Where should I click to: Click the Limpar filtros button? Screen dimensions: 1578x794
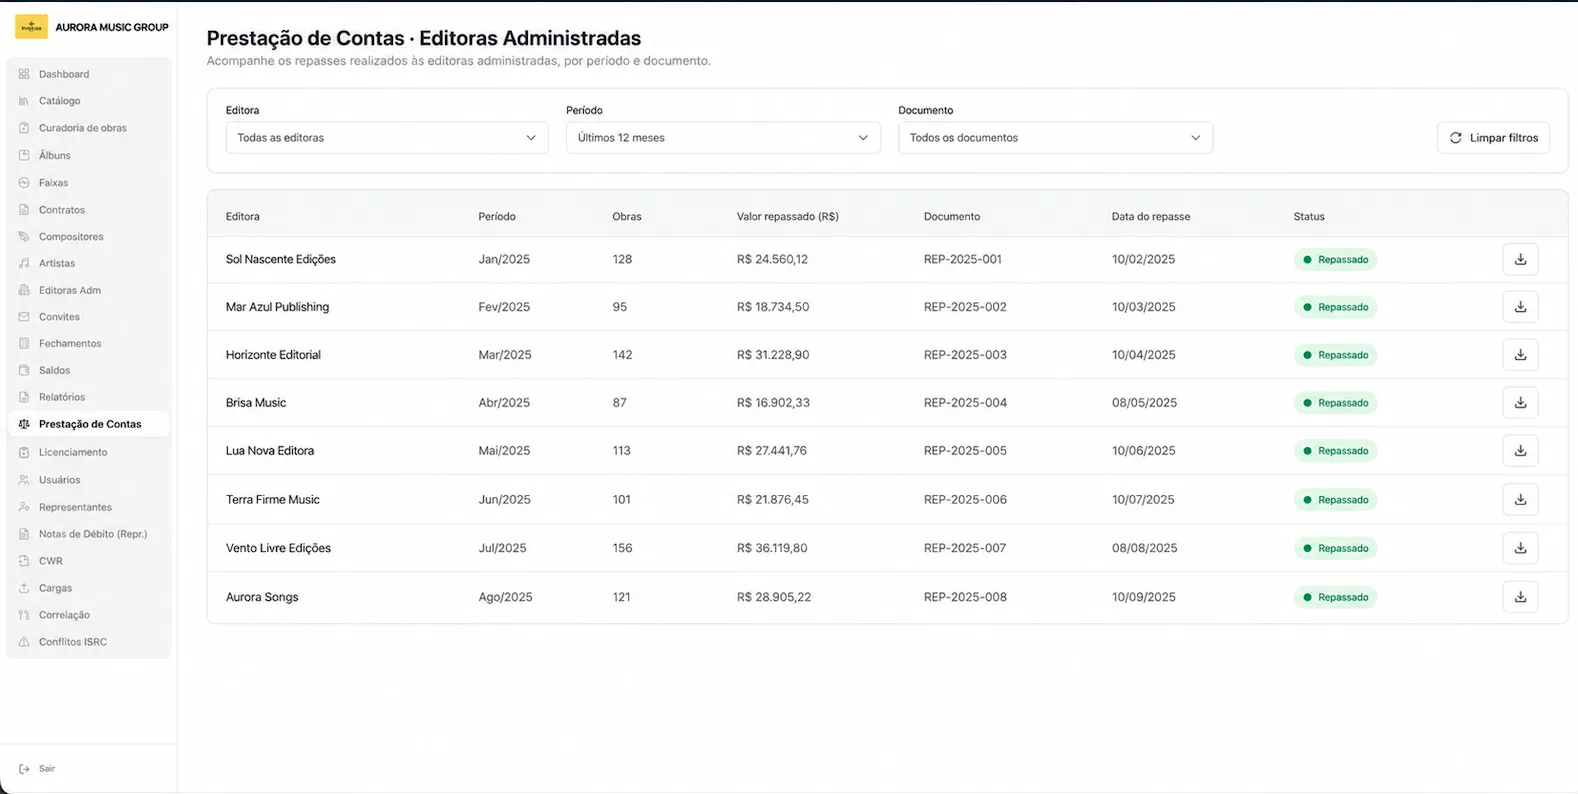(x=1493, y=138)
